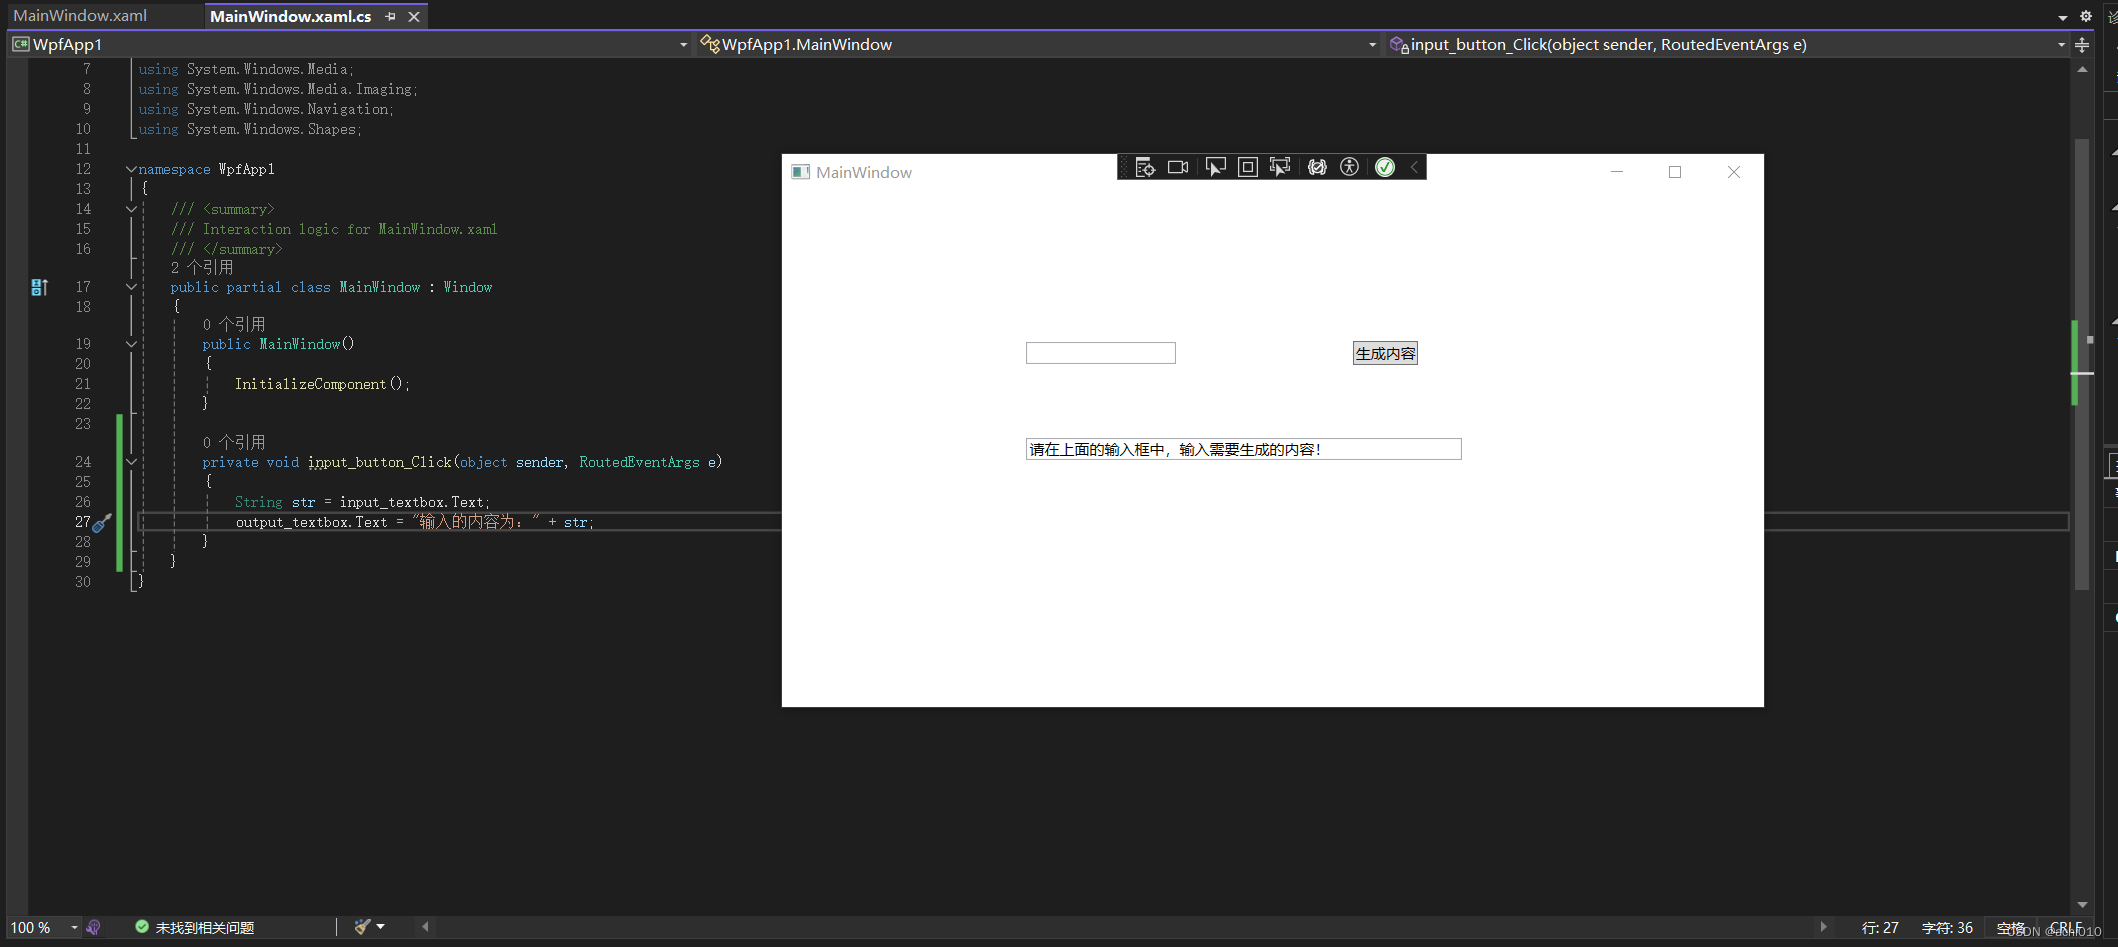Viewport: 2118px width, 947px height.
Task: Click the purple code assistant icon in status bar
Action: 93,927
